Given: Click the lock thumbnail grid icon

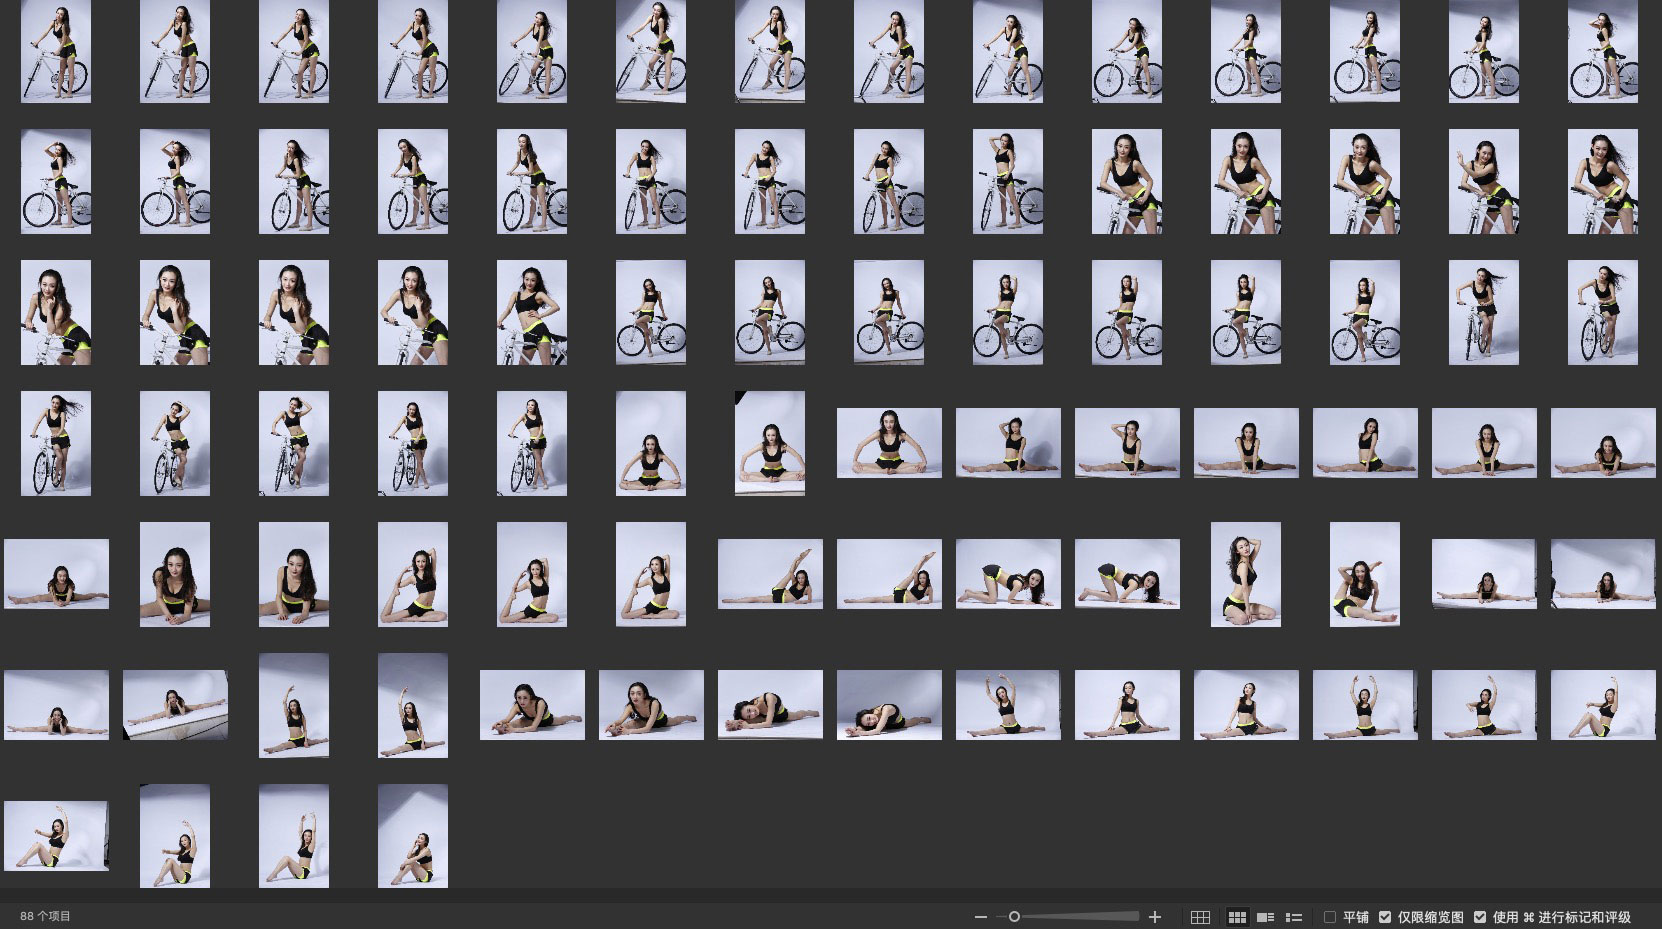Looking at the screenshot, I should click(x=1200, y=917).
